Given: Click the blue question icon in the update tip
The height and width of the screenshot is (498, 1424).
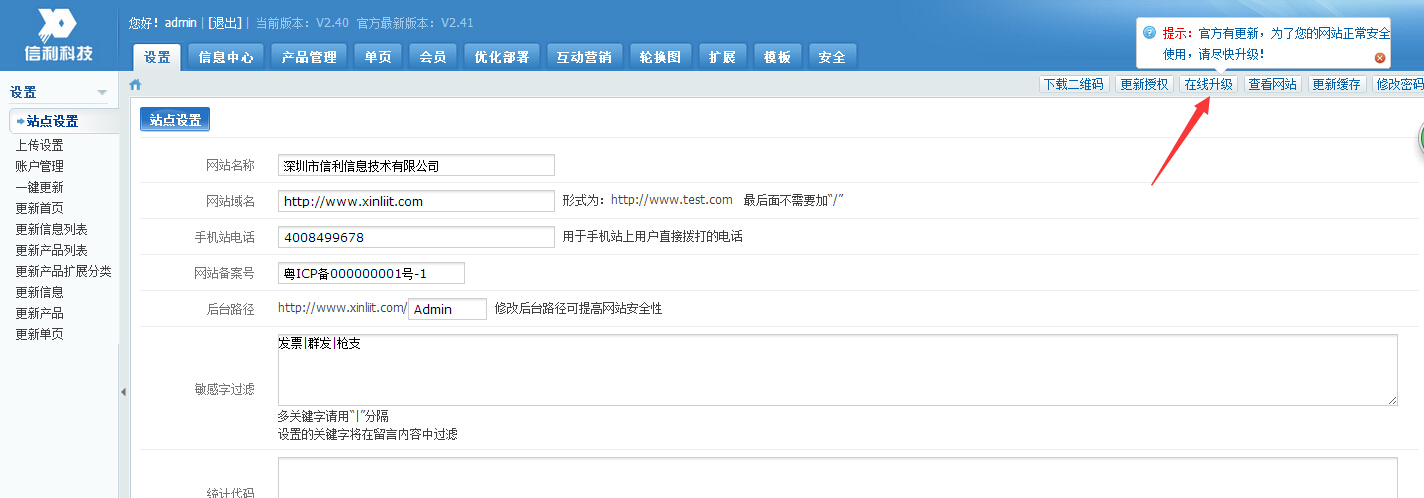Looking at the screenshot, I should point(1149,33).
